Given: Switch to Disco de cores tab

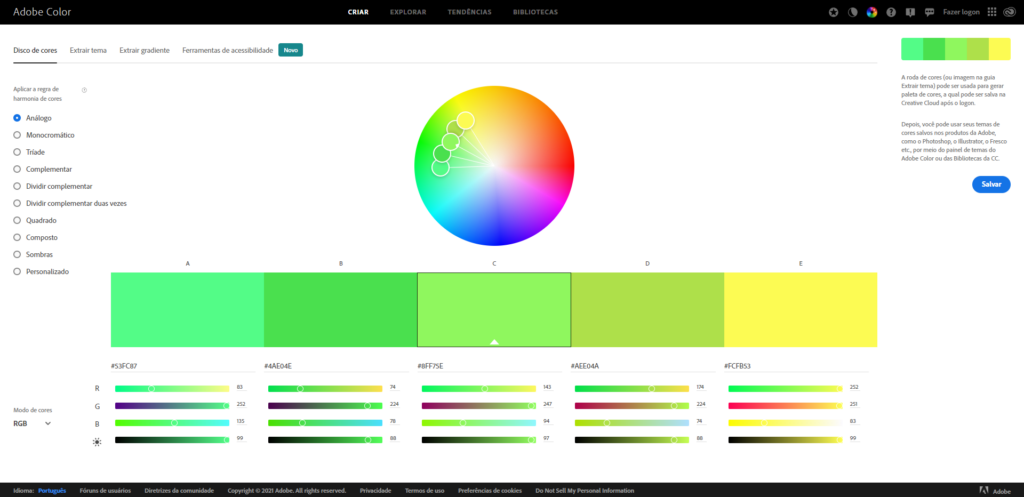Looking at the screenshot, I should [x=35, y=50].
